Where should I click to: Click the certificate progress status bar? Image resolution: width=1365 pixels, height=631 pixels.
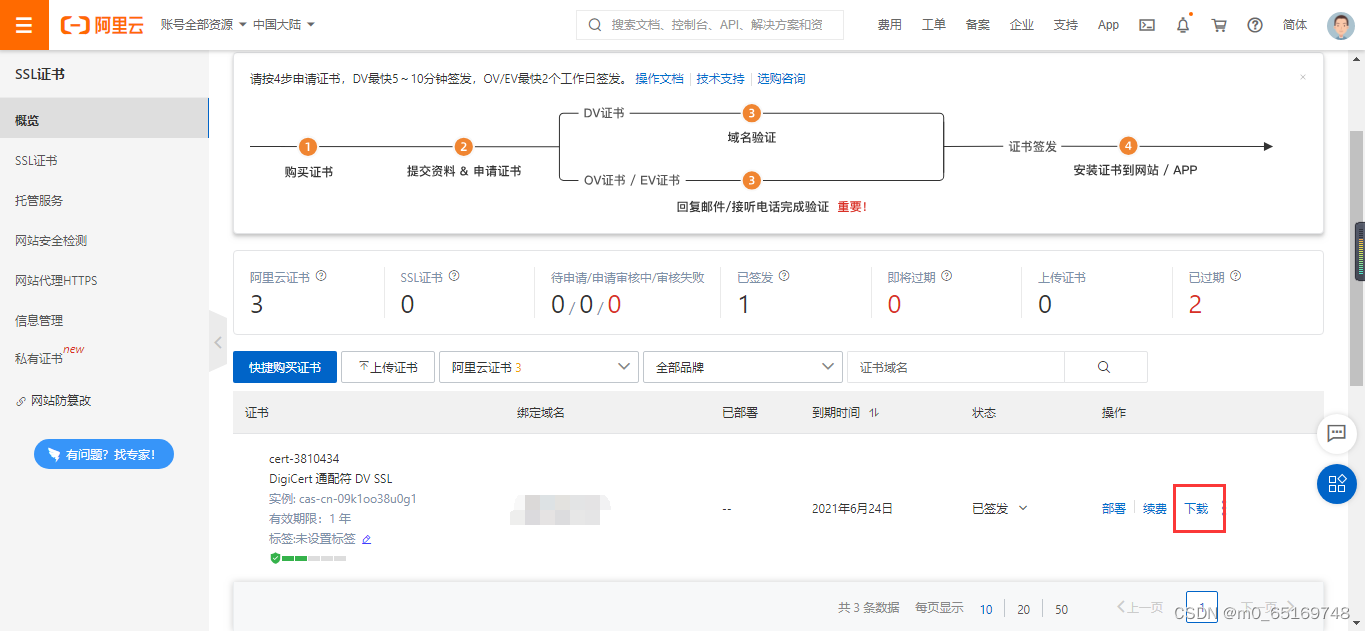click(314, 558)
